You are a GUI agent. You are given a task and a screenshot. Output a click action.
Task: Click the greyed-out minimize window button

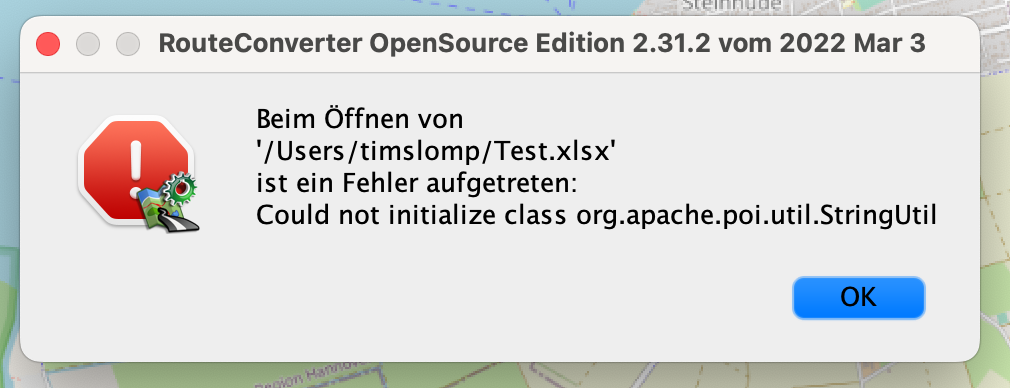pyautogui.click(x=88, y=44)
